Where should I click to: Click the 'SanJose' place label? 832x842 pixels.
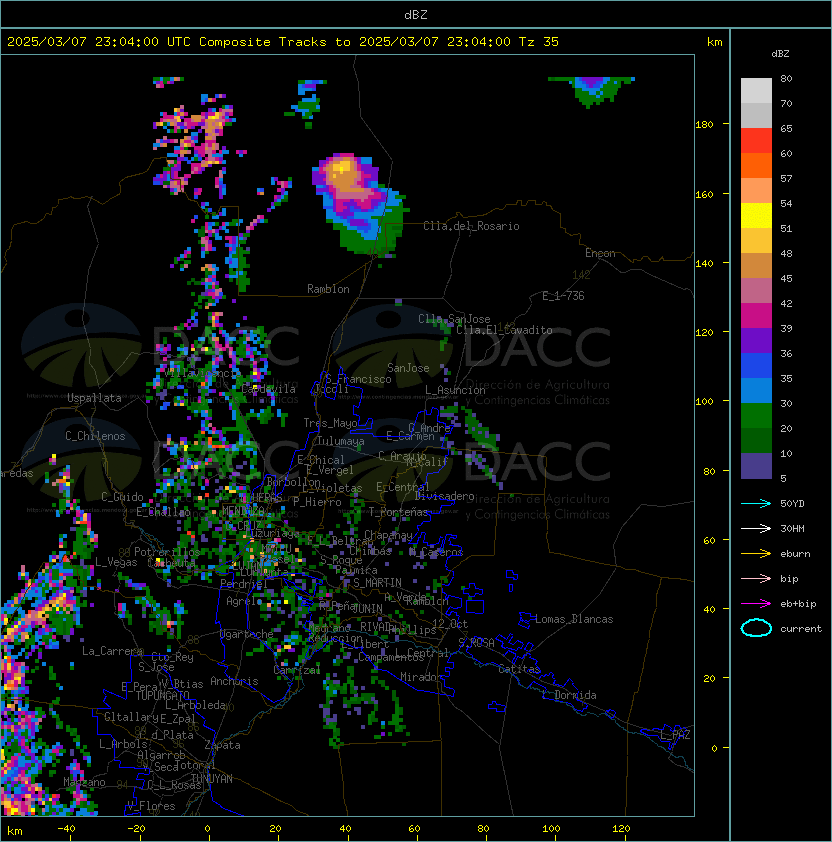click(x=408, y=368)
